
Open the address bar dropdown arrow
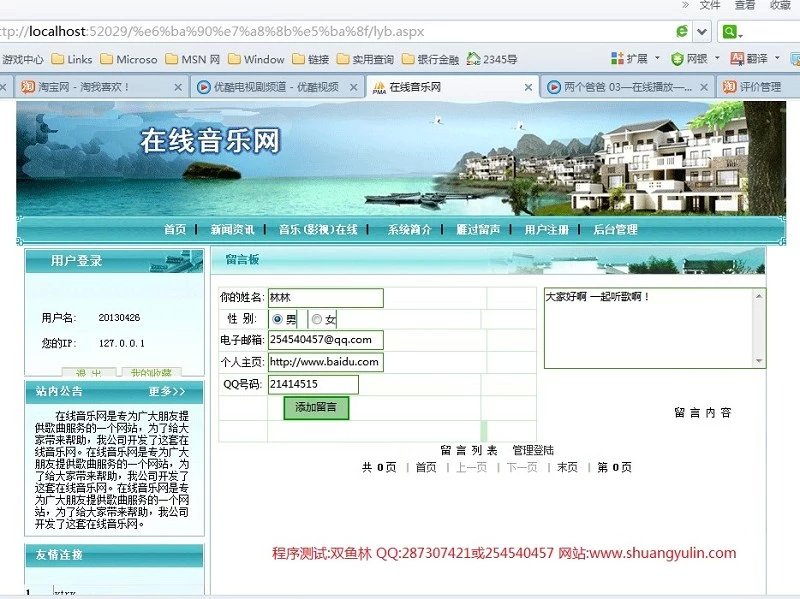[x=702, y=32]
